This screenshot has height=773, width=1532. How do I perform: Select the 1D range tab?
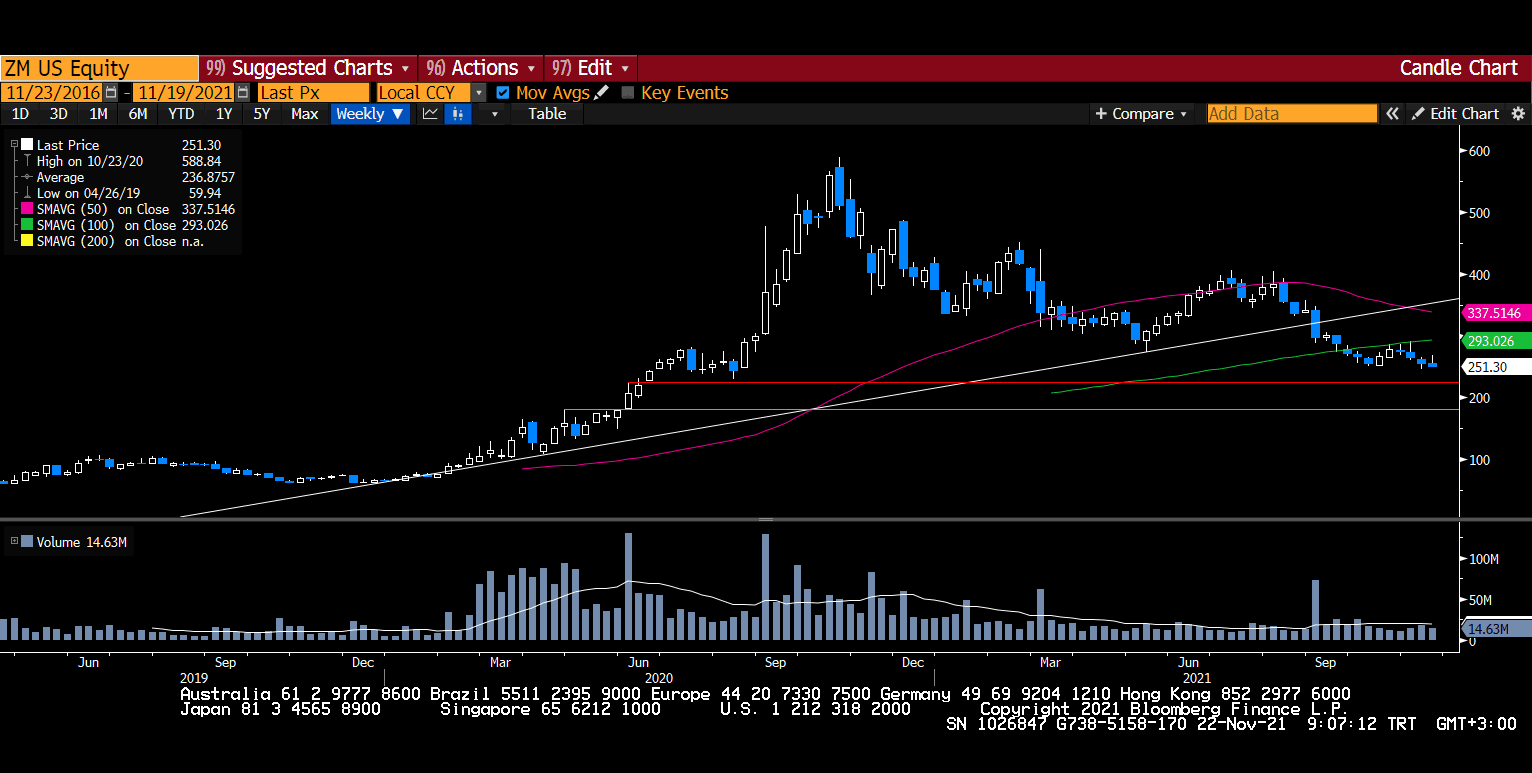20,113
